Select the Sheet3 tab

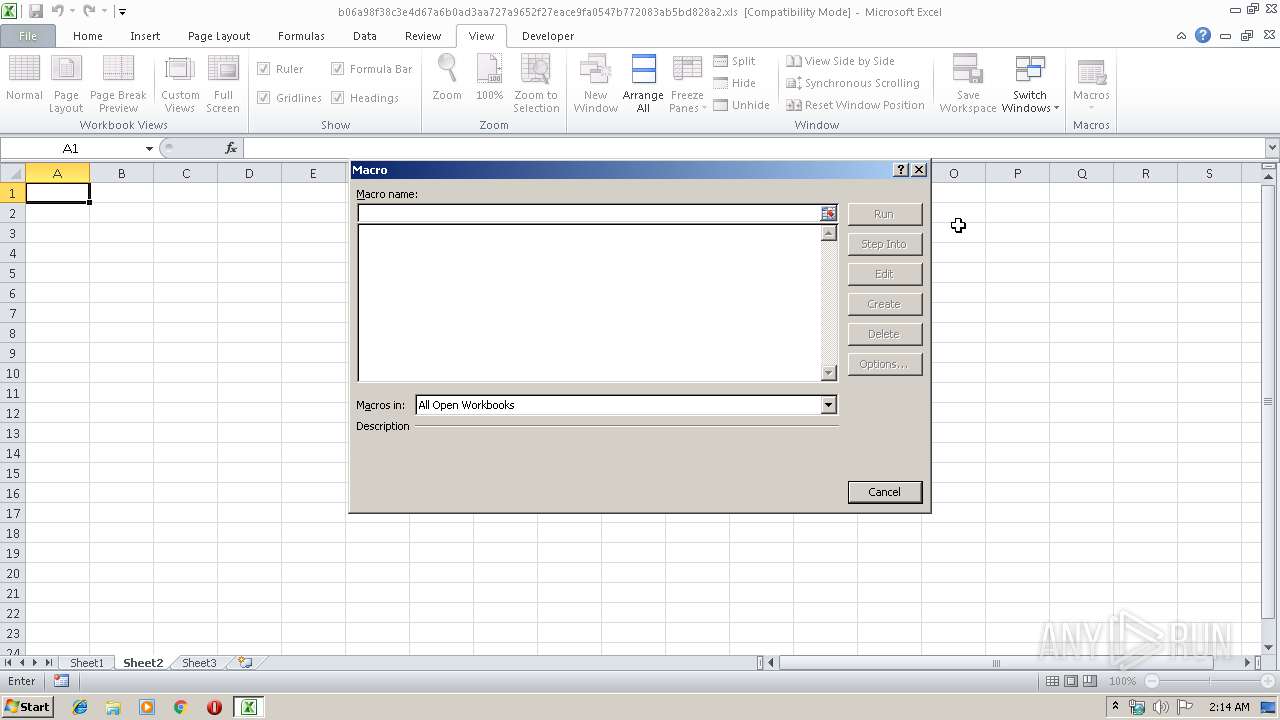[199, 663]
